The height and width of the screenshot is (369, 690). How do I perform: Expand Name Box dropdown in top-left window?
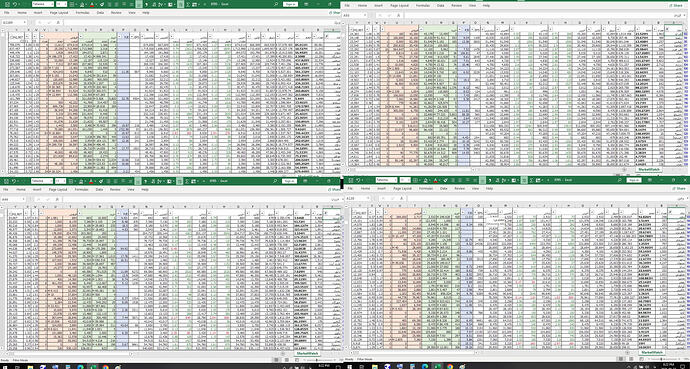coord(25,22)
